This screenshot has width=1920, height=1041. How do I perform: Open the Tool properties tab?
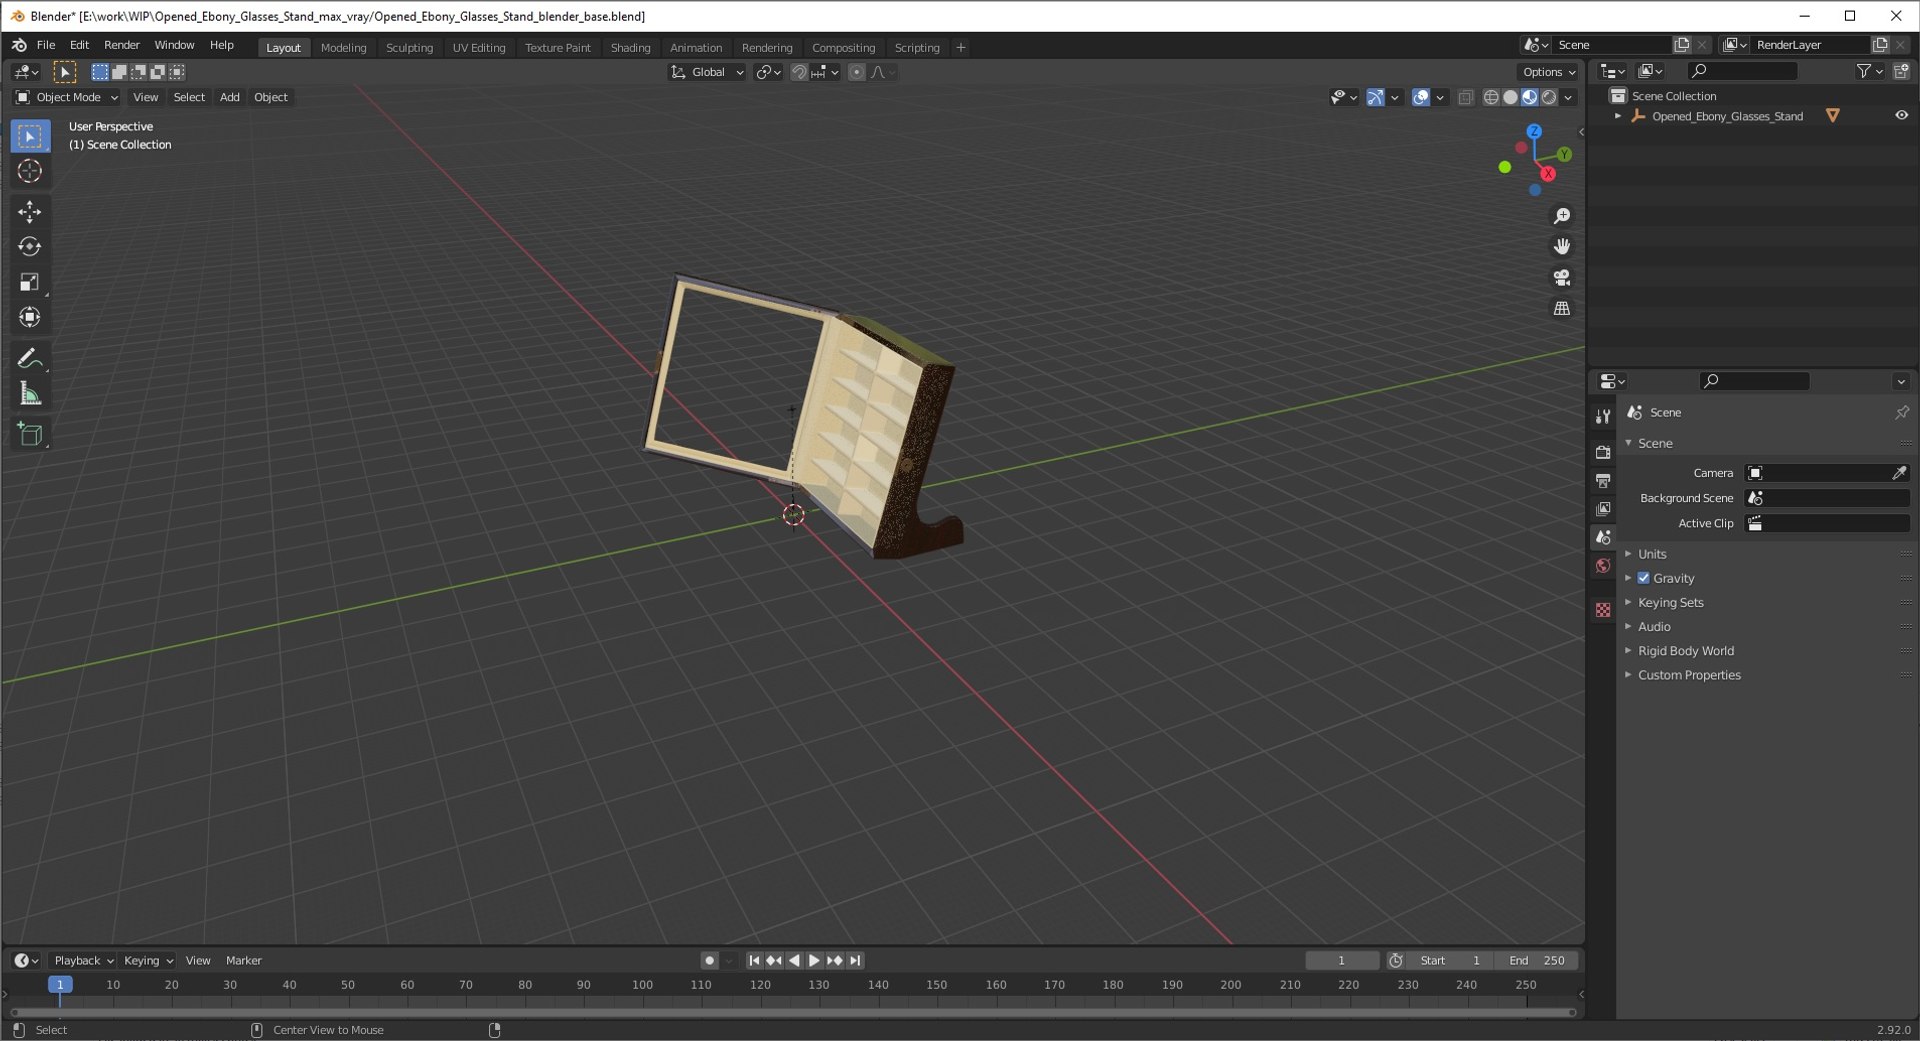tap(1603, 416)
